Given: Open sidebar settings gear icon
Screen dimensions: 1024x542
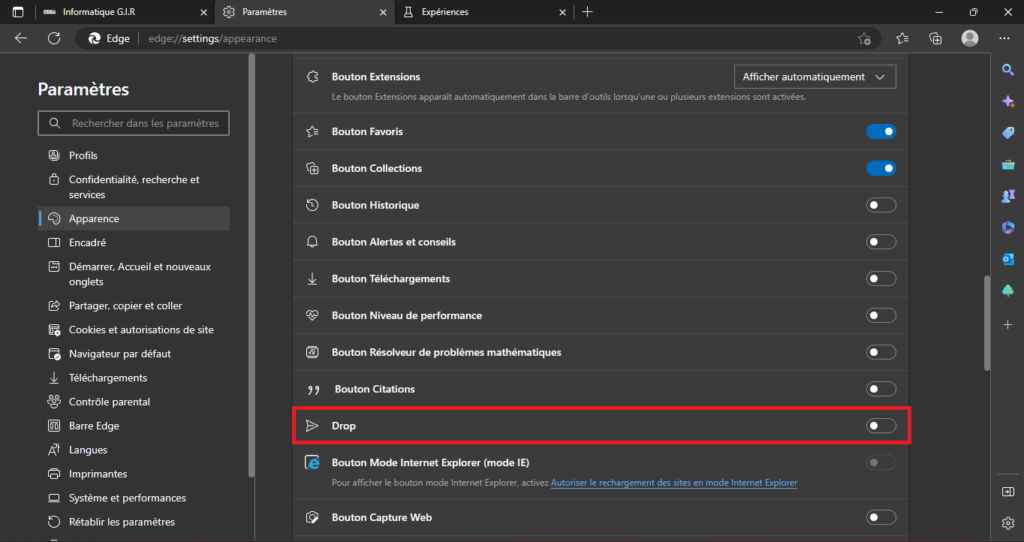Looking at the screenshot, I should pos(1008,523).
